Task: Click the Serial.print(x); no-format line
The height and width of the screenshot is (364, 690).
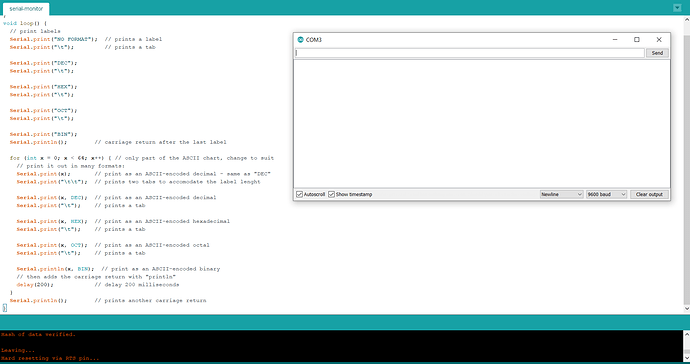Action: pyautogui.click(x=143, y=174)
